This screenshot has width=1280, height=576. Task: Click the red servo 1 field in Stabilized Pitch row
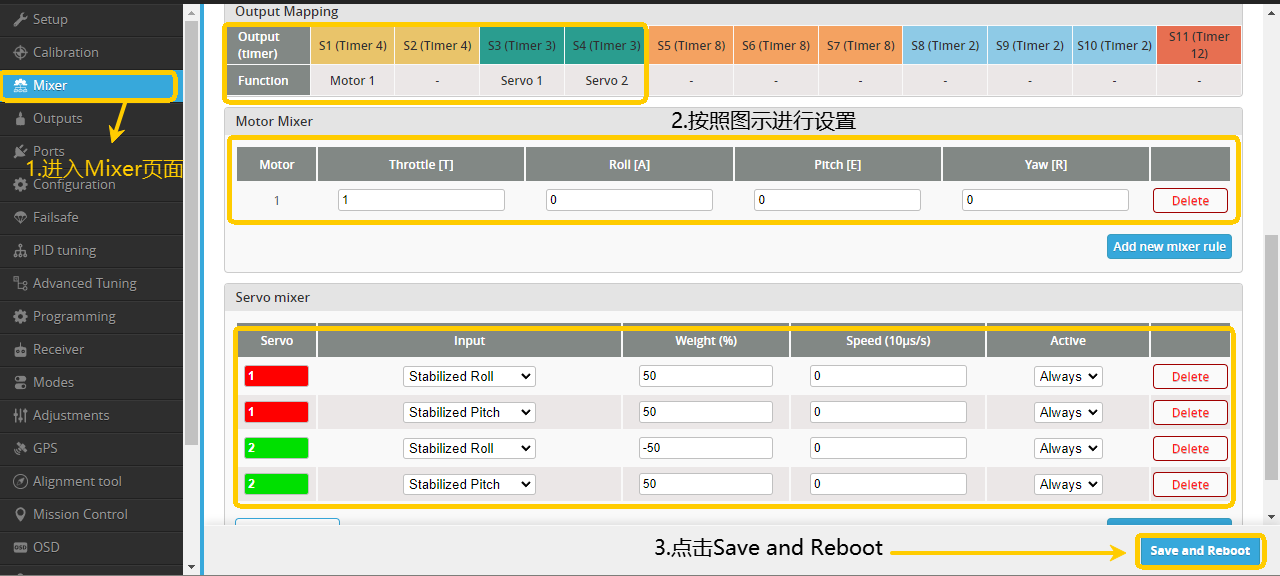277,412
